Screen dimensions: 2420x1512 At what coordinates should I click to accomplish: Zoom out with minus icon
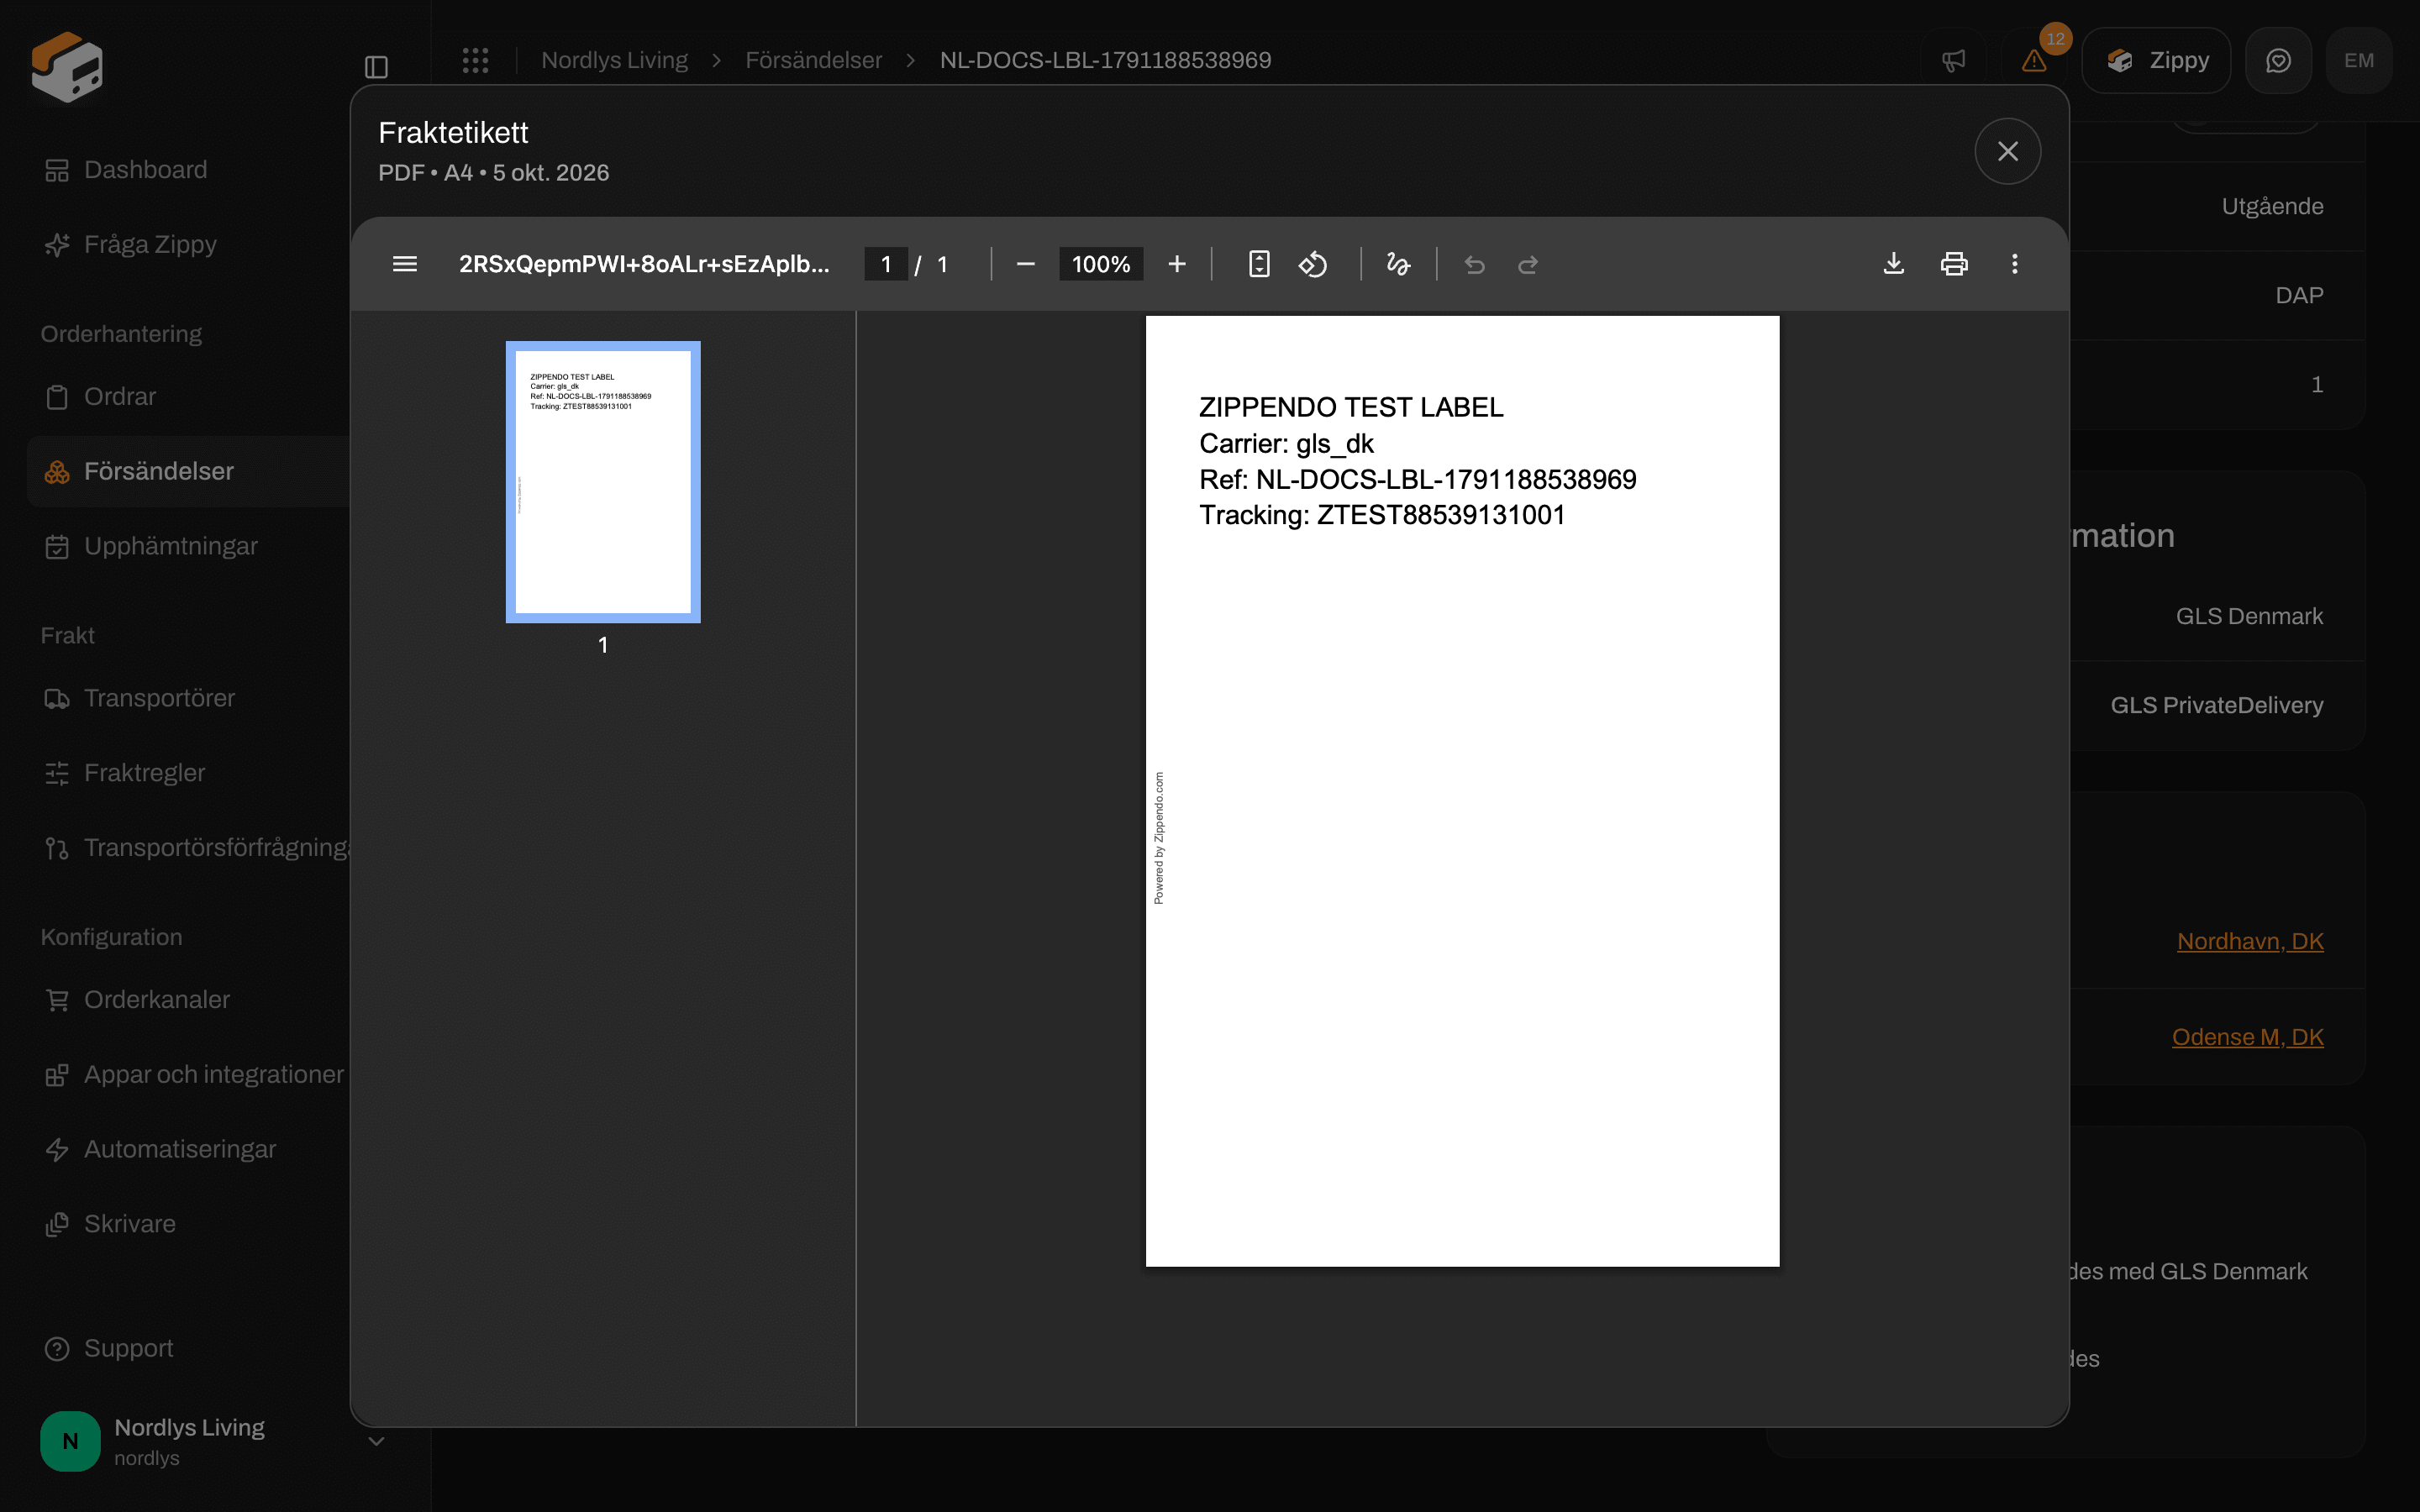click(1025, 264)
